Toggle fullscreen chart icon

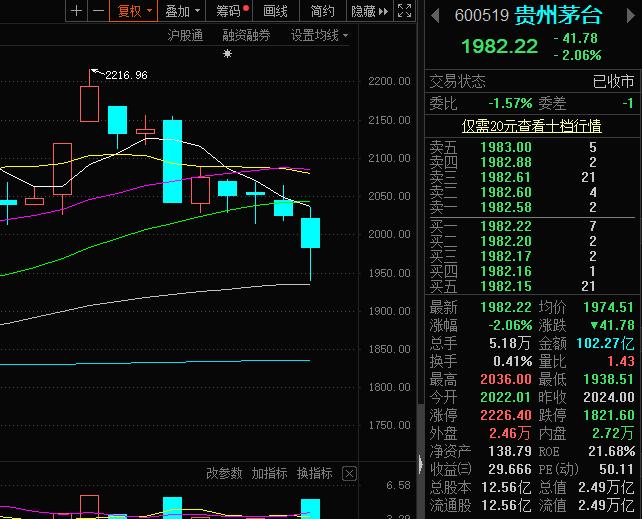tap(405, 11)
